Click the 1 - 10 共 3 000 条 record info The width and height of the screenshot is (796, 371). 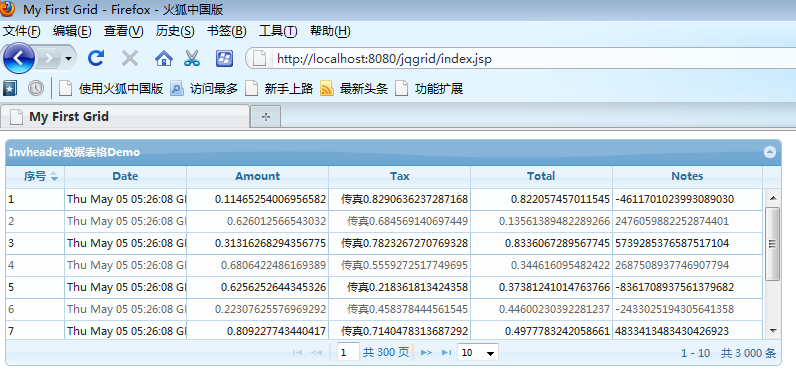point(728,353)
